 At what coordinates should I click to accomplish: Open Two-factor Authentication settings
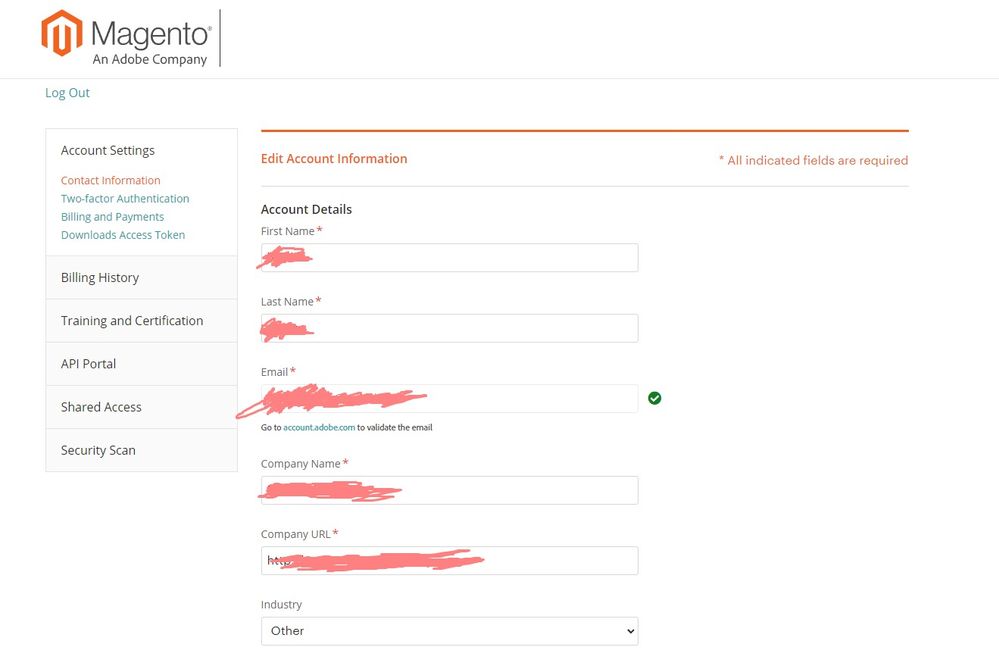coord(125,199)
